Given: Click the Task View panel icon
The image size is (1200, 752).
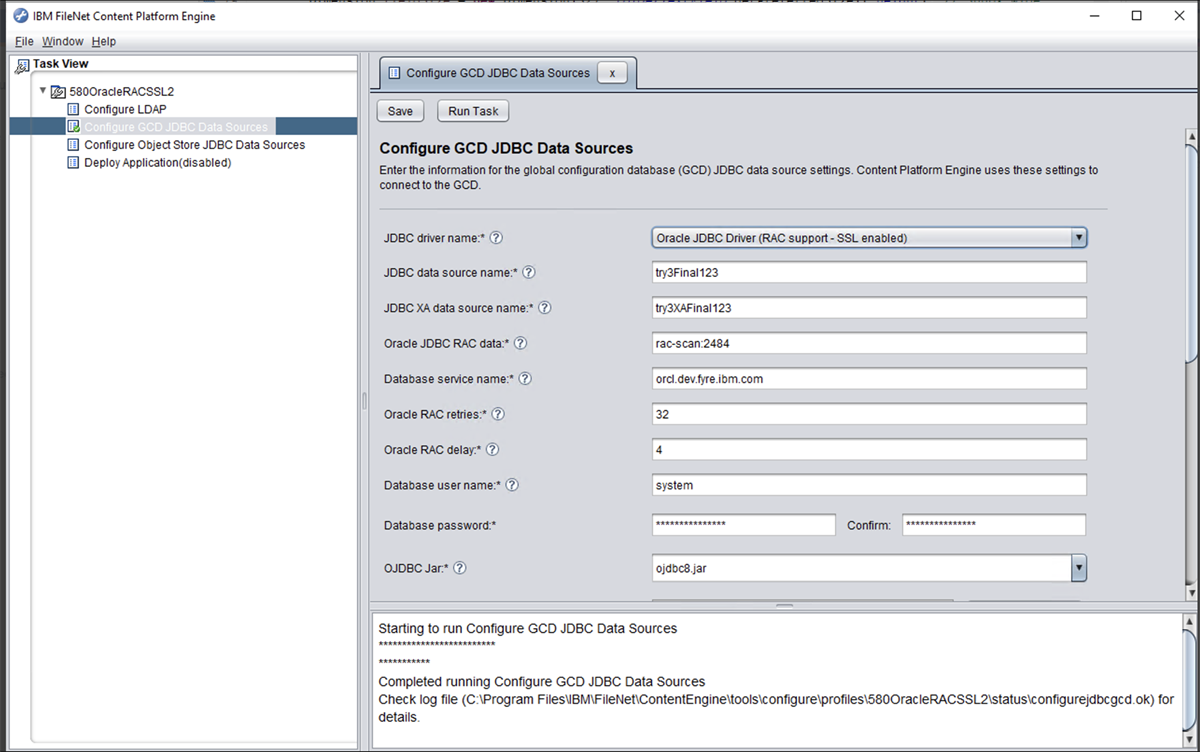Looking at the screenshot, I should (22, 64).
